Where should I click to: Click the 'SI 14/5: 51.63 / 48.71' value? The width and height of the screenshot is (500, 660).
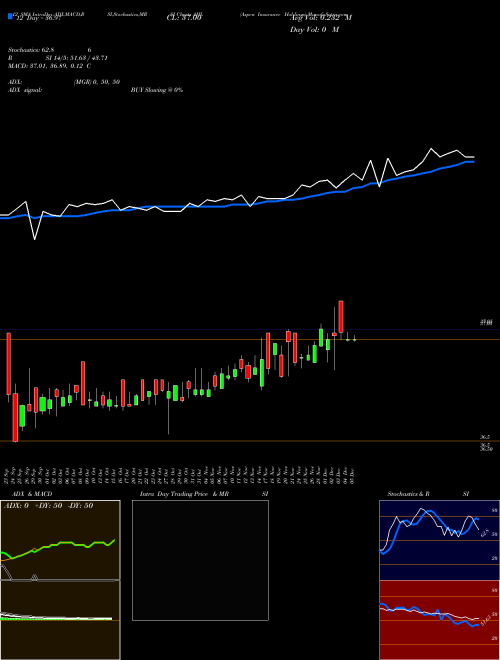tap(77, 58)
